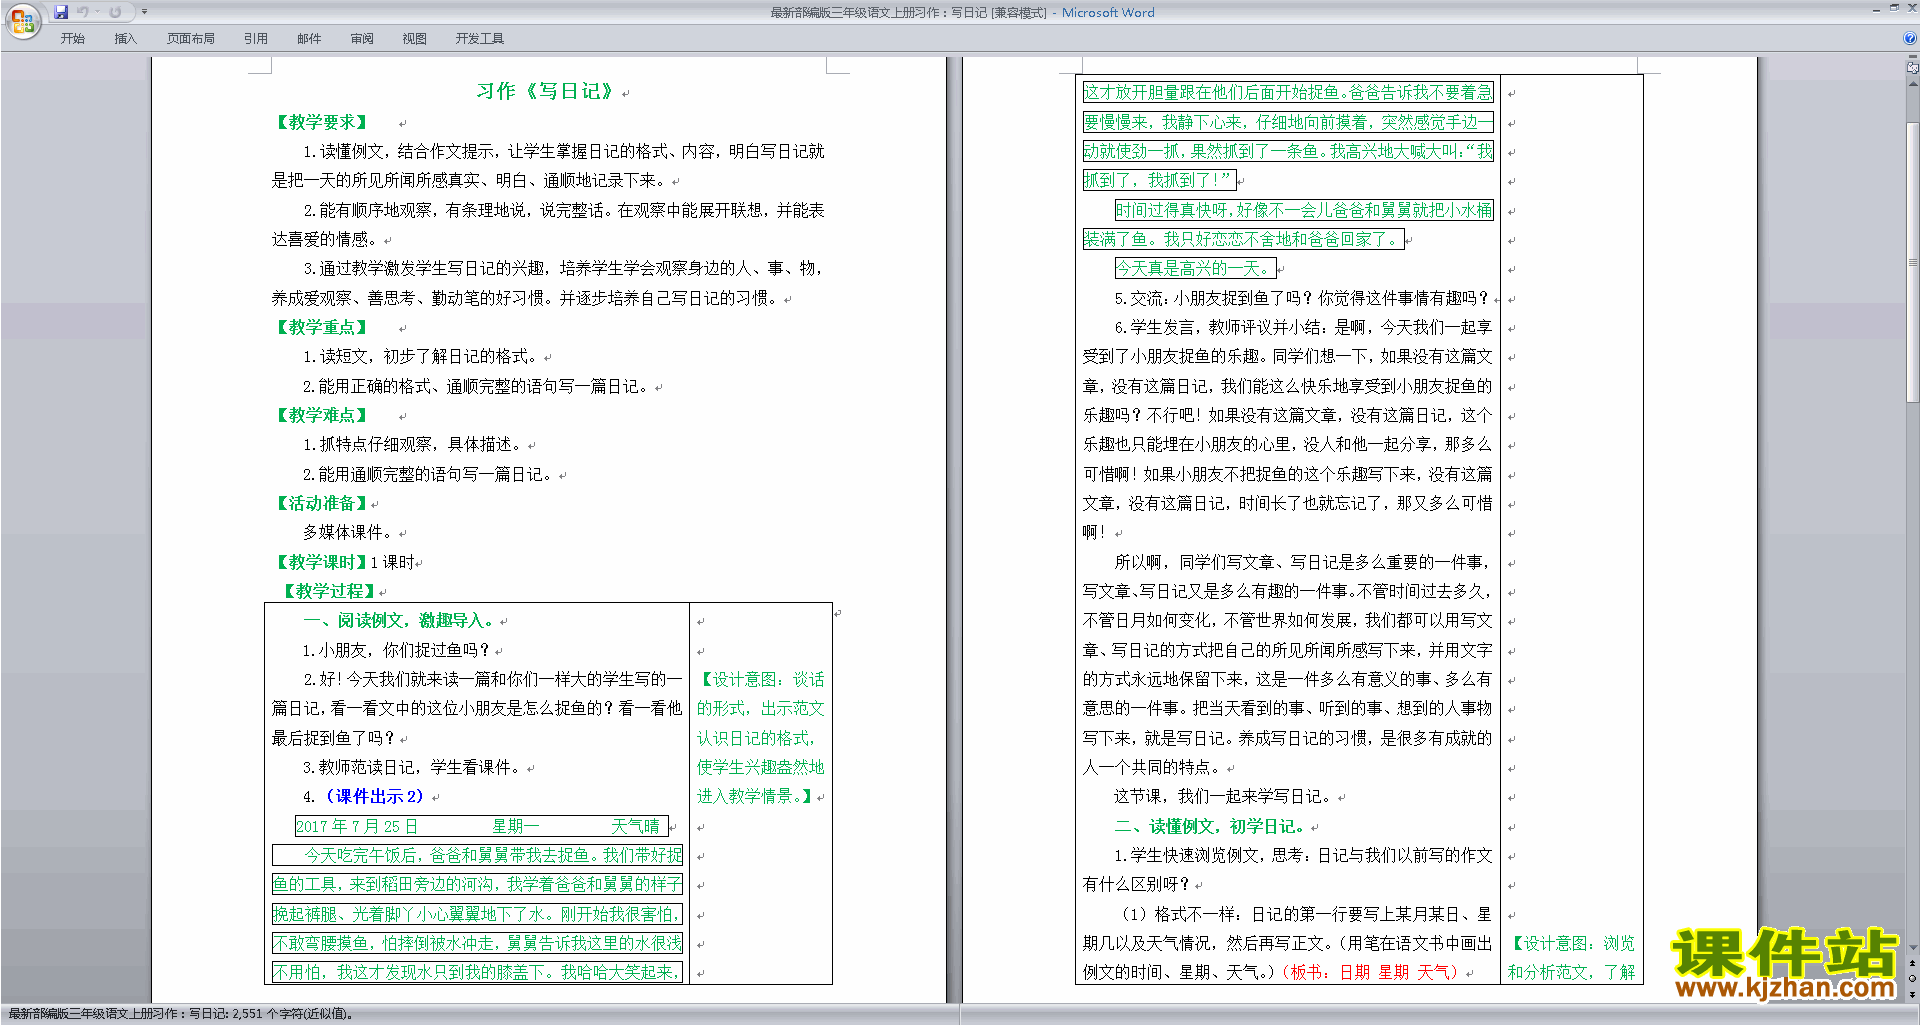Viewport: 1920px width, 1025px height.
Task: Click the vertical scrollbar up arrow
Action: coord(1912,84)
